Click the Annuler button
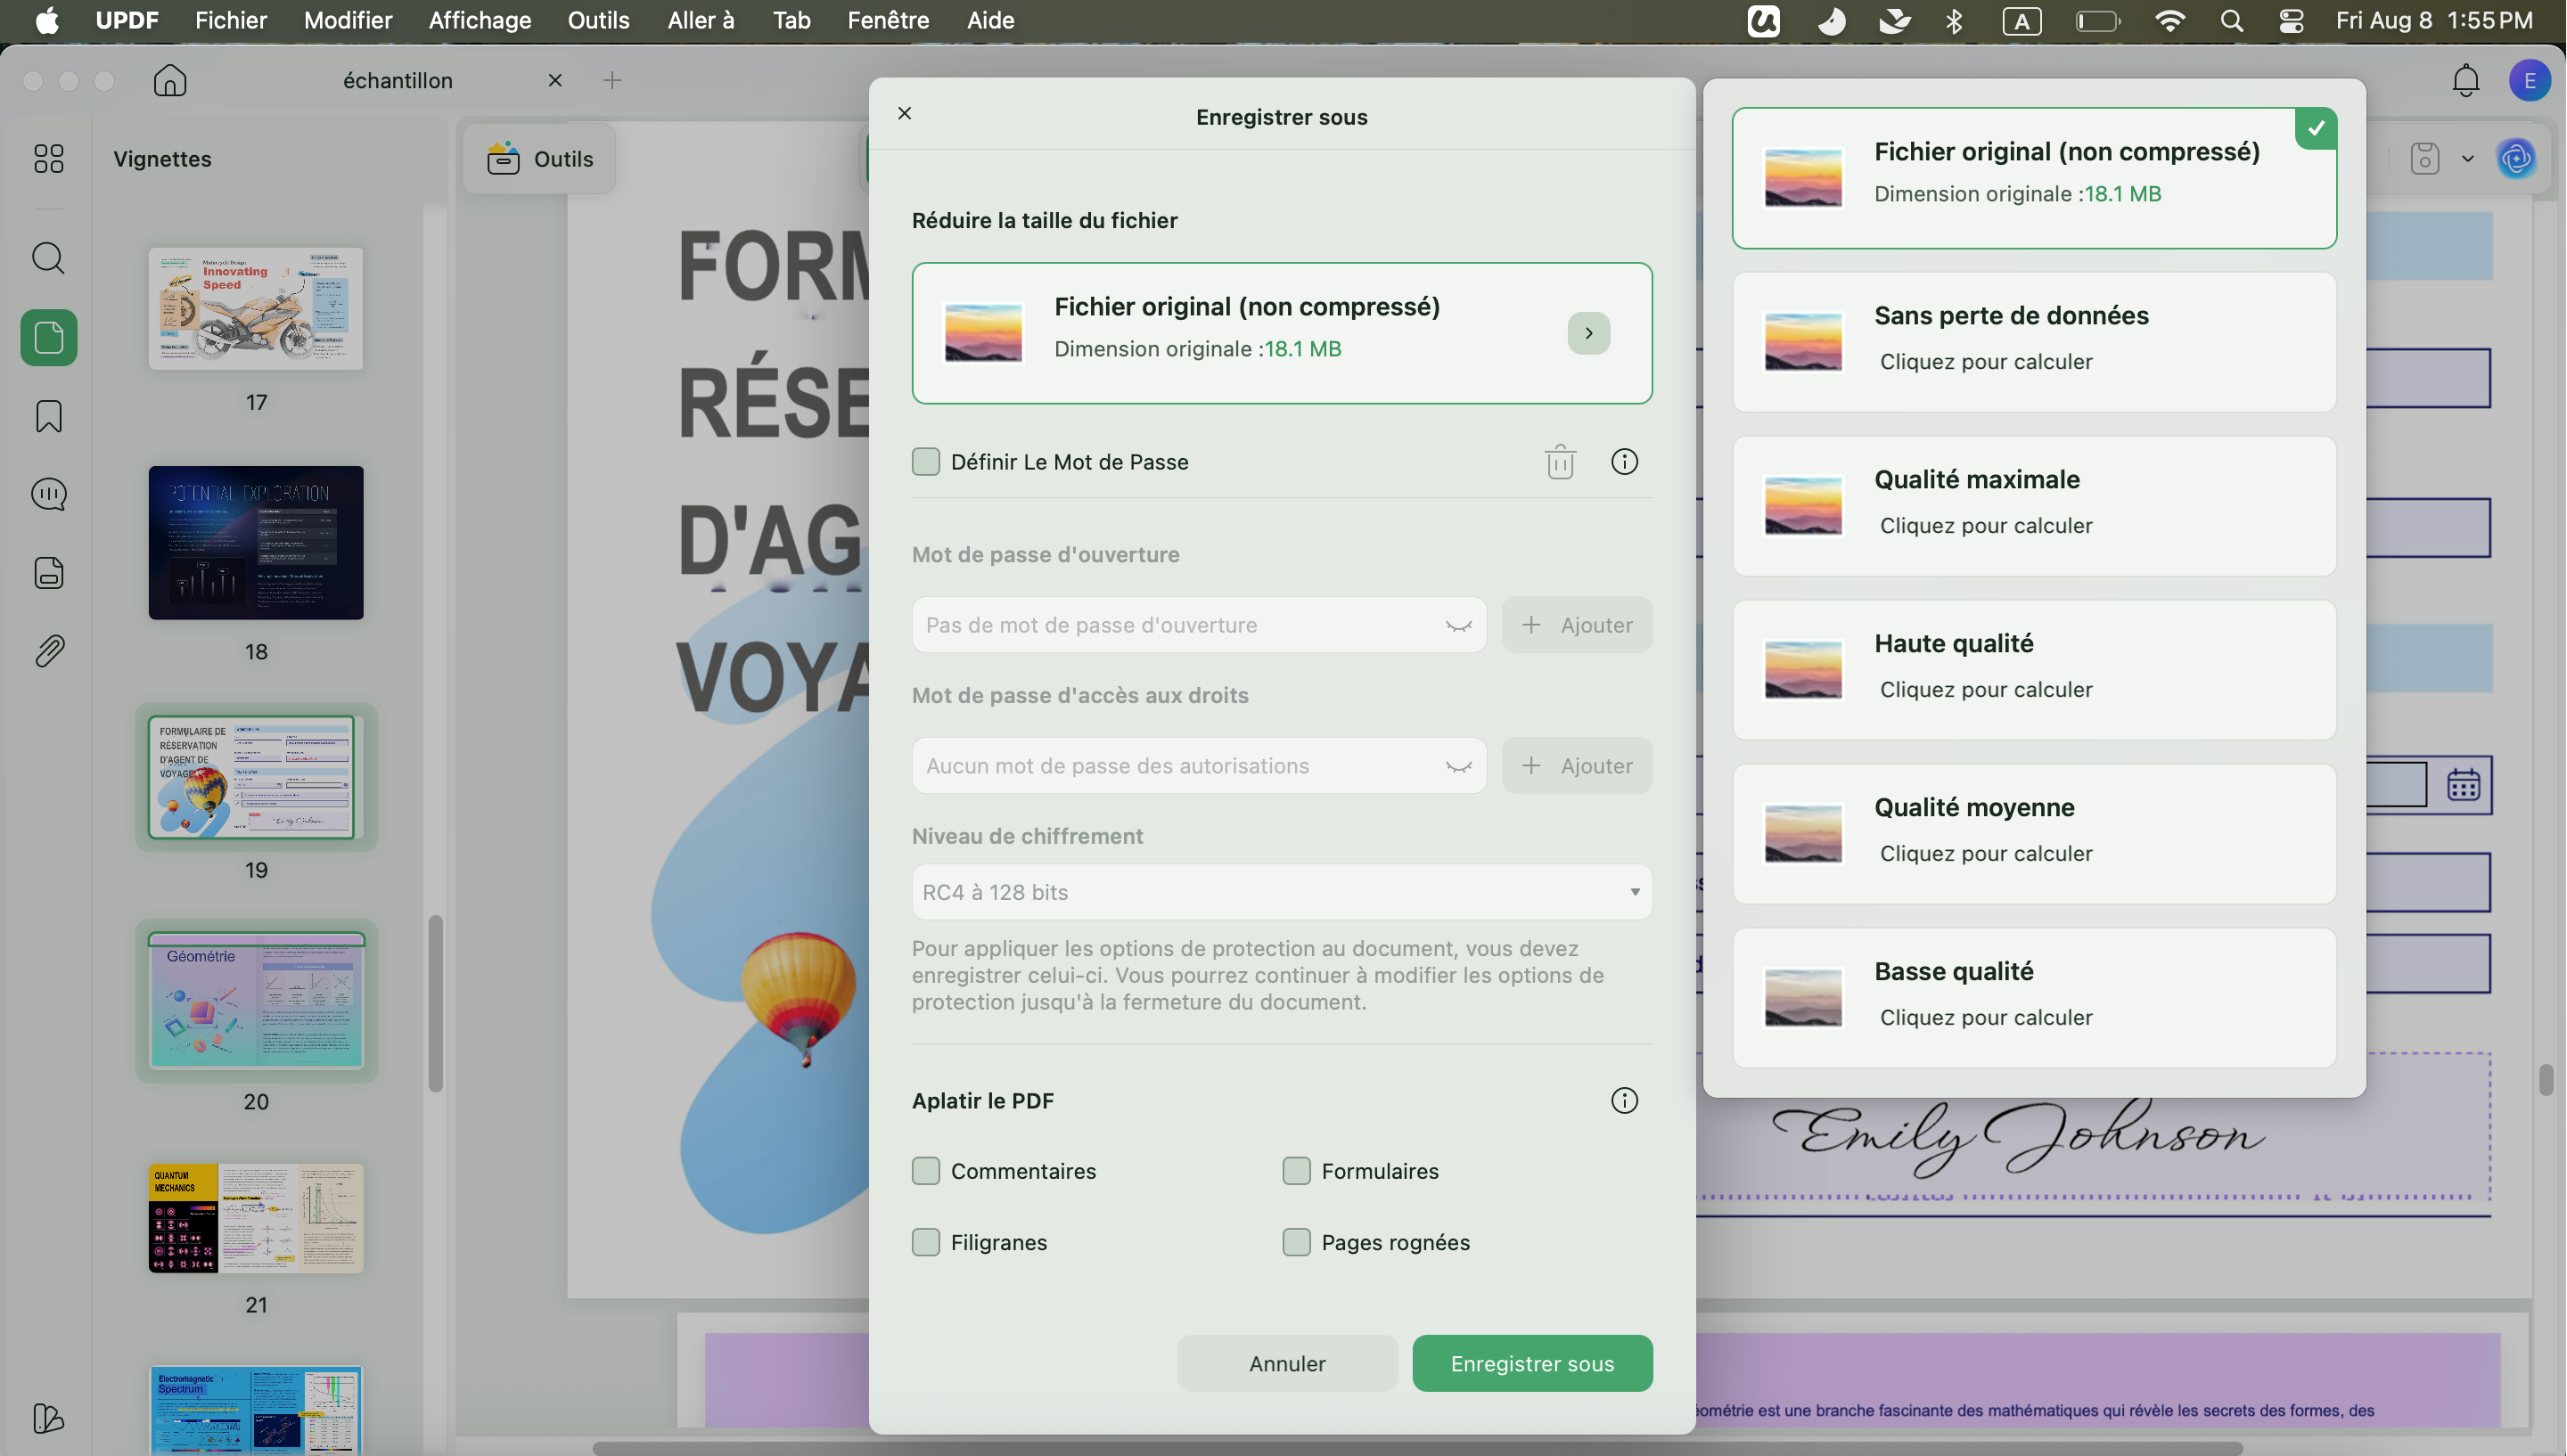This screenshot has height=1456, width=2567. [1287, 1363]
